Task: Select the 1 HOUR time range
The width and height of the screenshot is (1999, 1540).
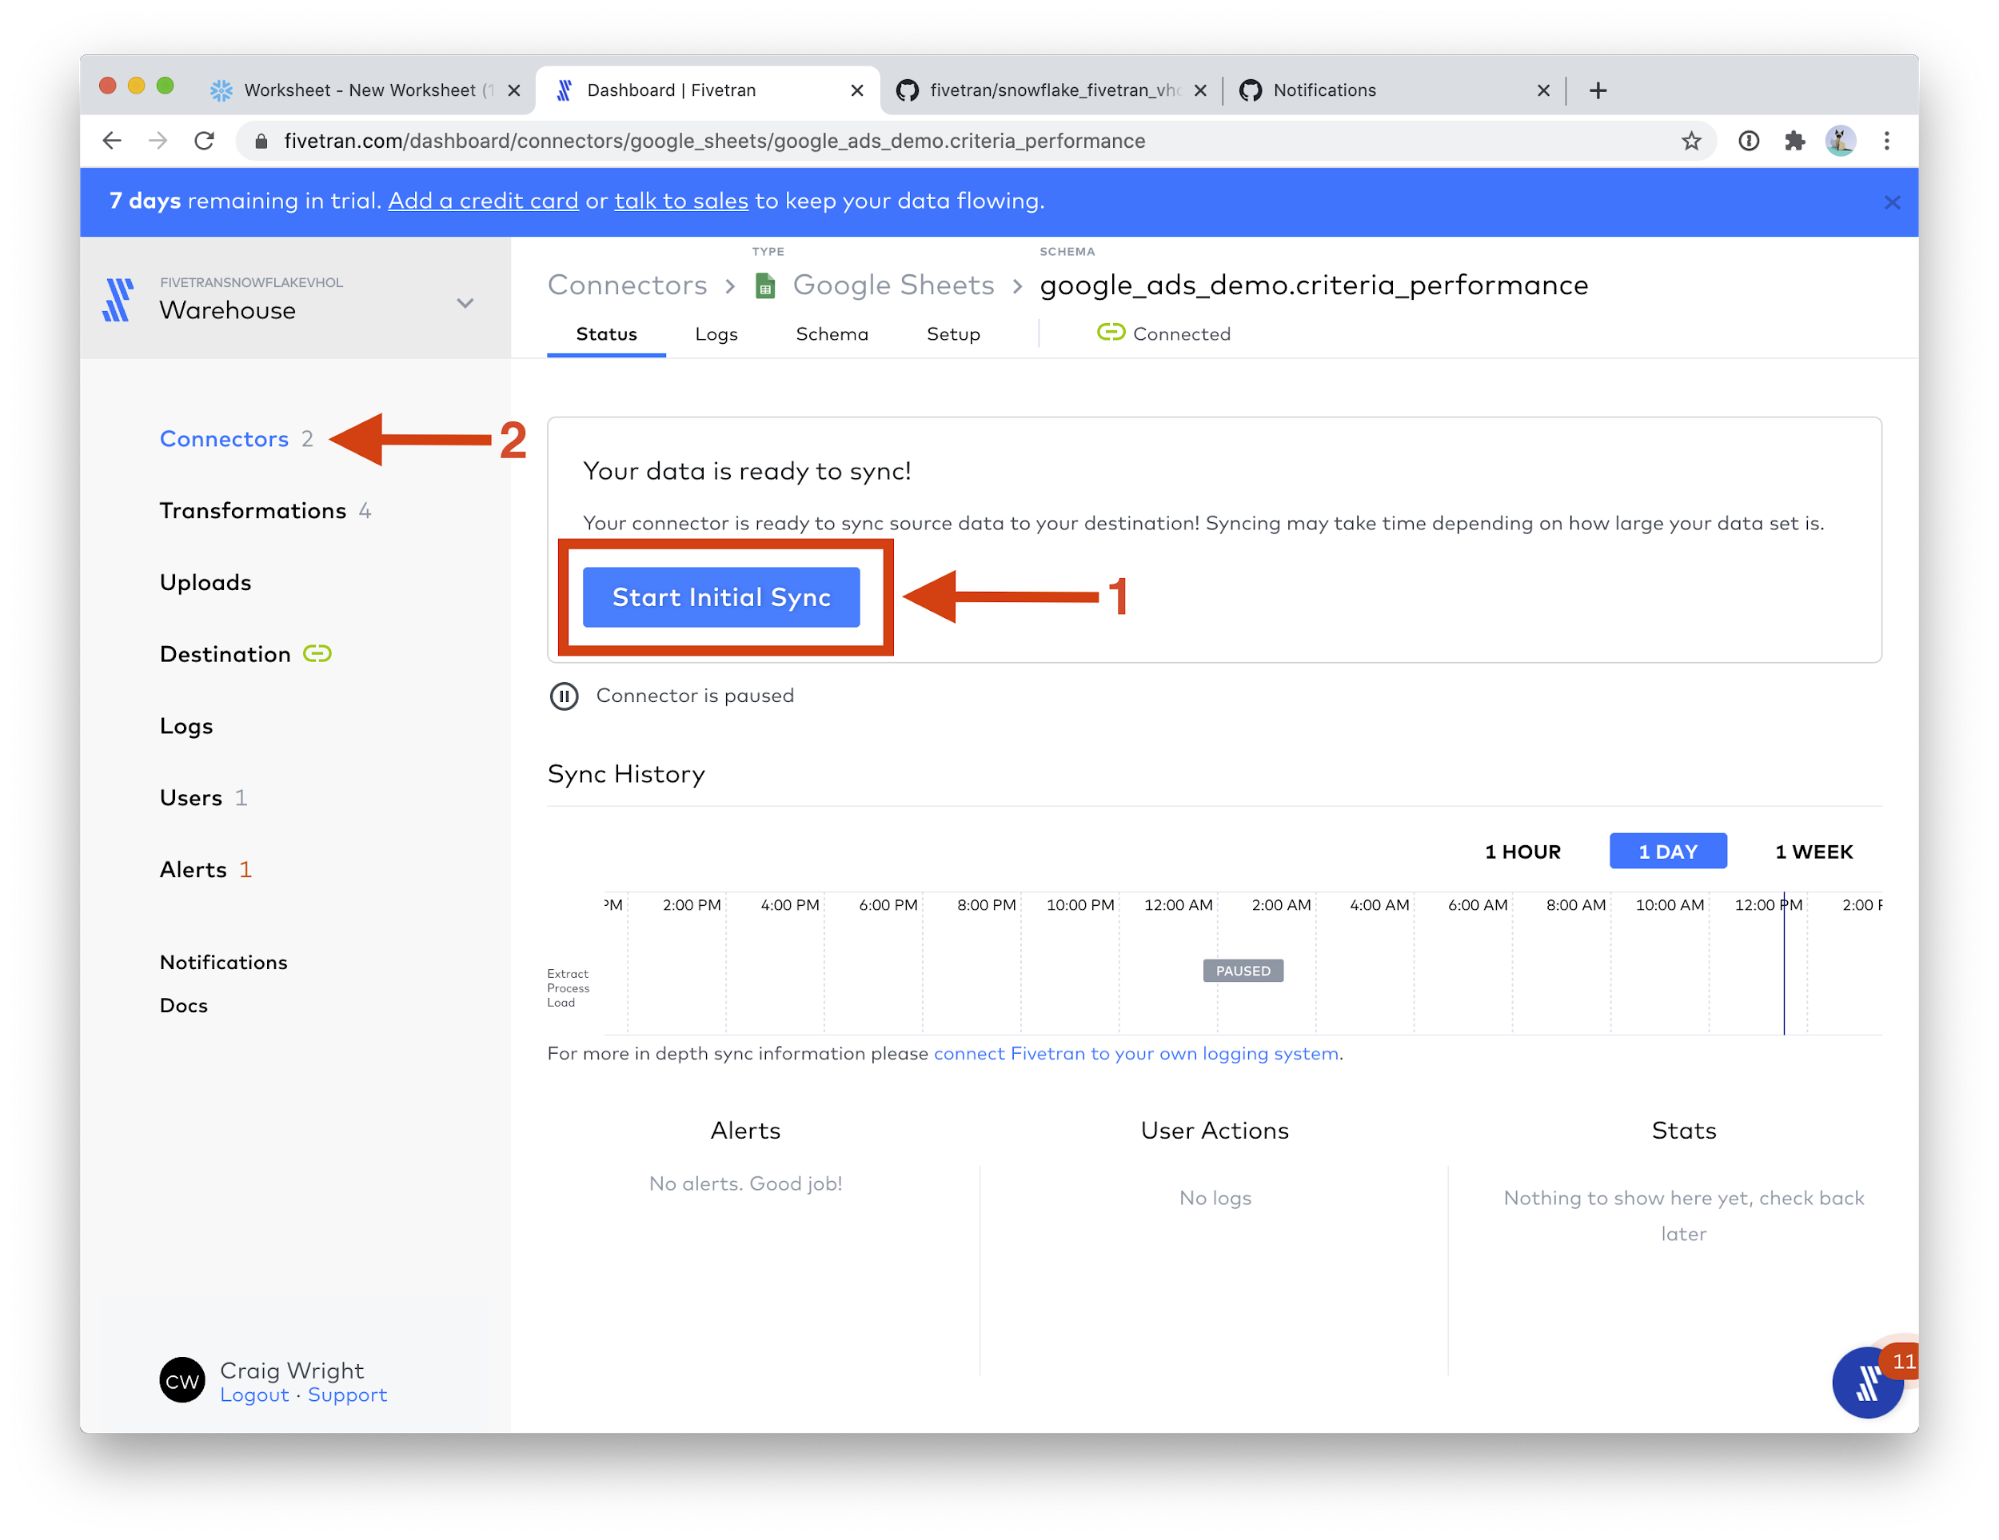Action: coord(1522,852)
